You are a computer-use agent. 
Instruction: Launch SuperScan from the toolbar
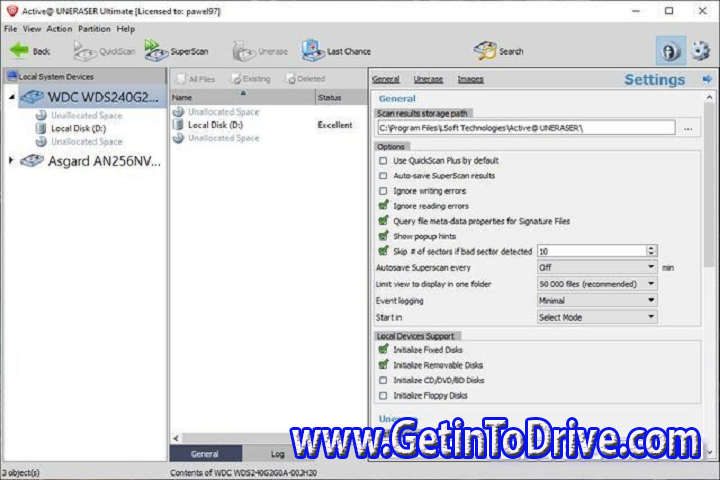tap(177, 51)
